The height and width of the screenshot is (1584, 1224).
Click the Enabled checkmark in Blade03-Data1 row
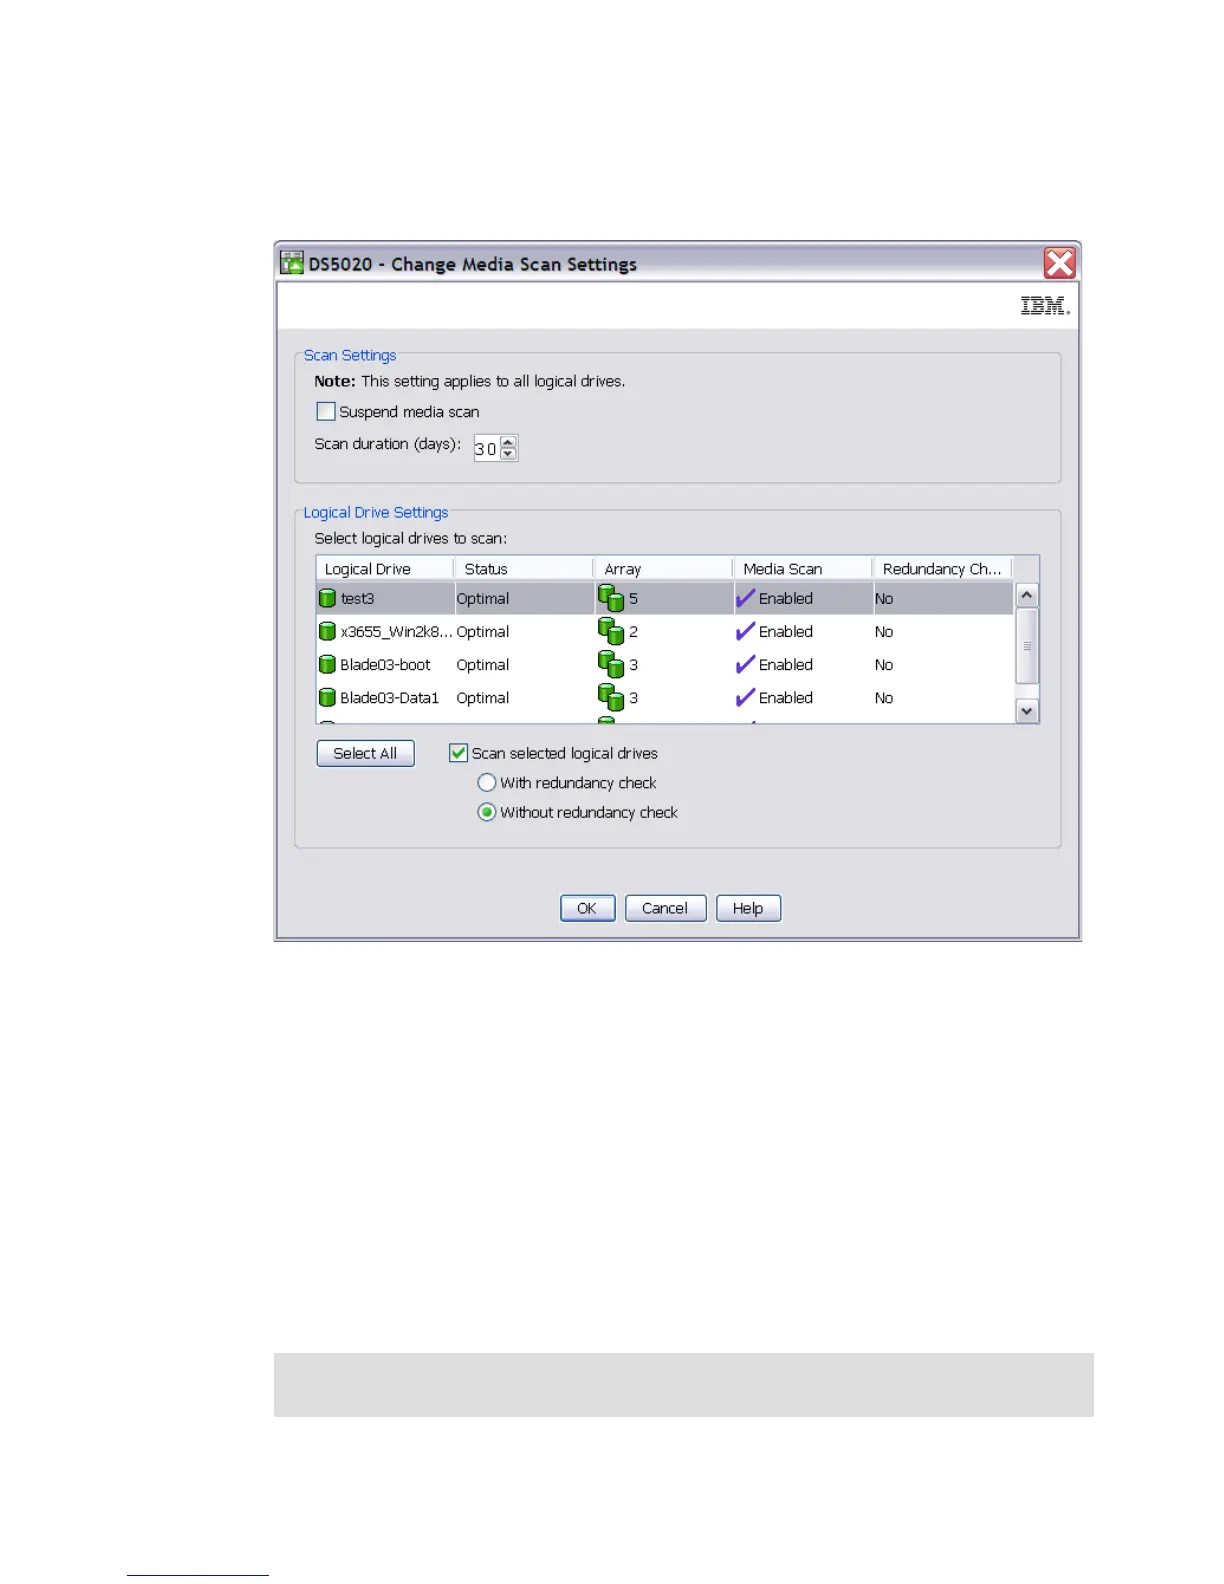(x=745, y=697)
